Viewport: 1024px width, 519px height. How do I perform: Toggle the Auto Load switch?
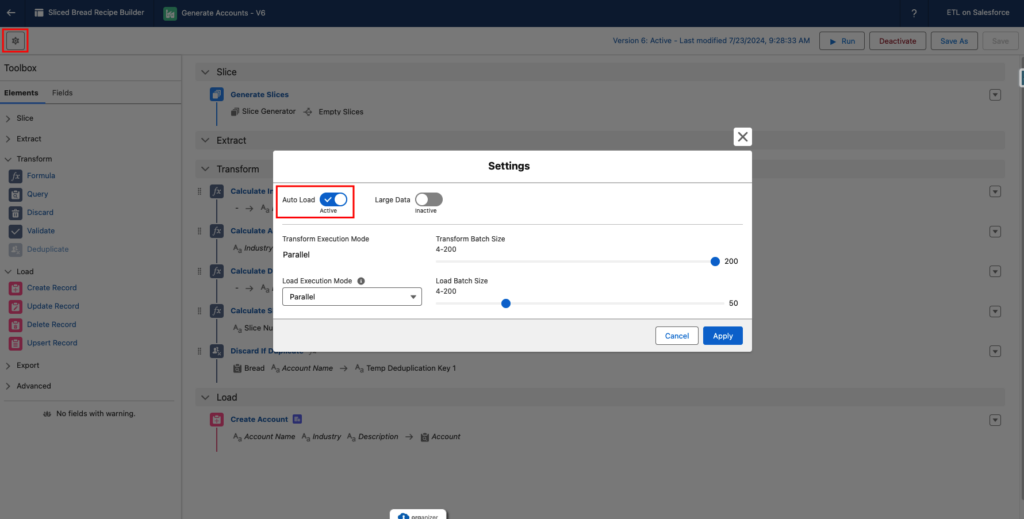click(333, 200)
